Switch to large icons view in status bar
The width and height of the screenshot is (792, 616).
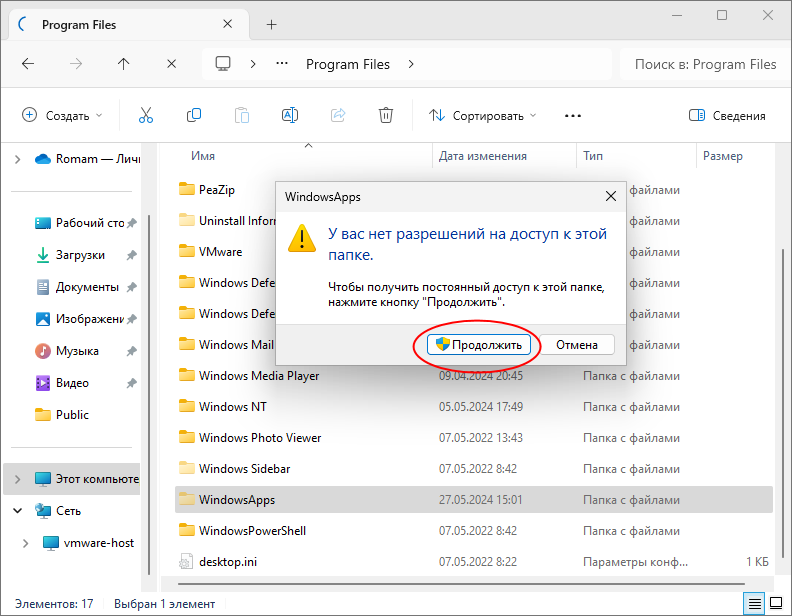[x=776, y=603]
